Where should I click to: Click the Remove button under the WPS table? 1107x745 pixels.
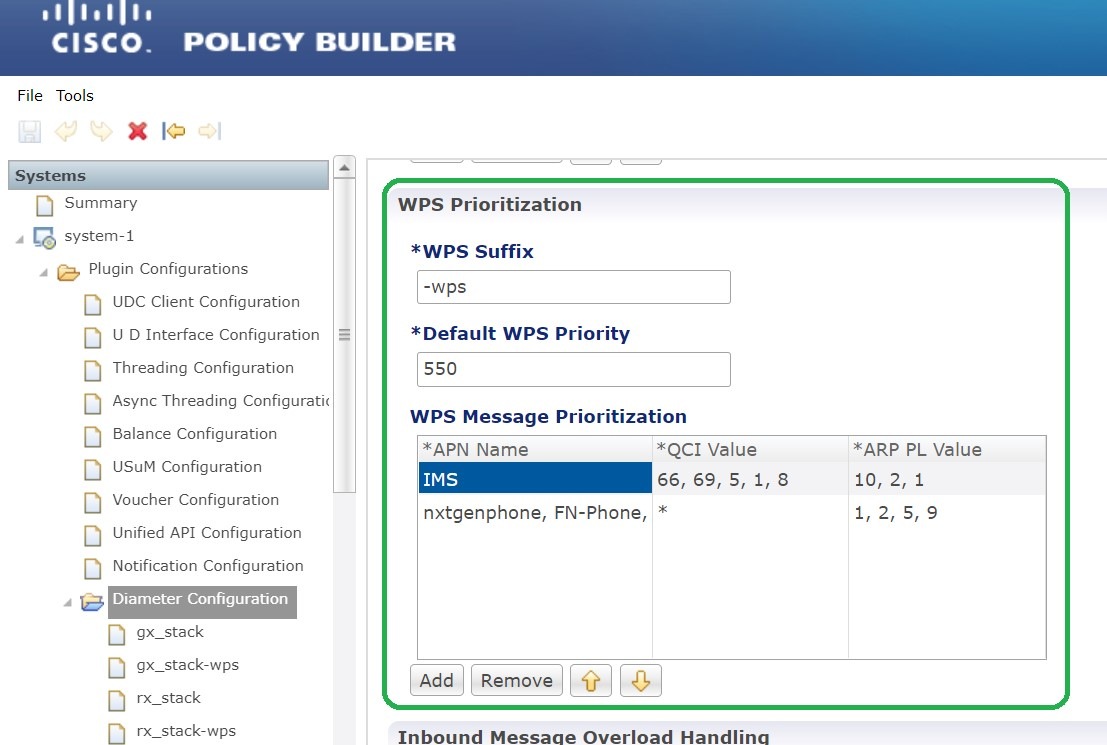pos(517,681)
